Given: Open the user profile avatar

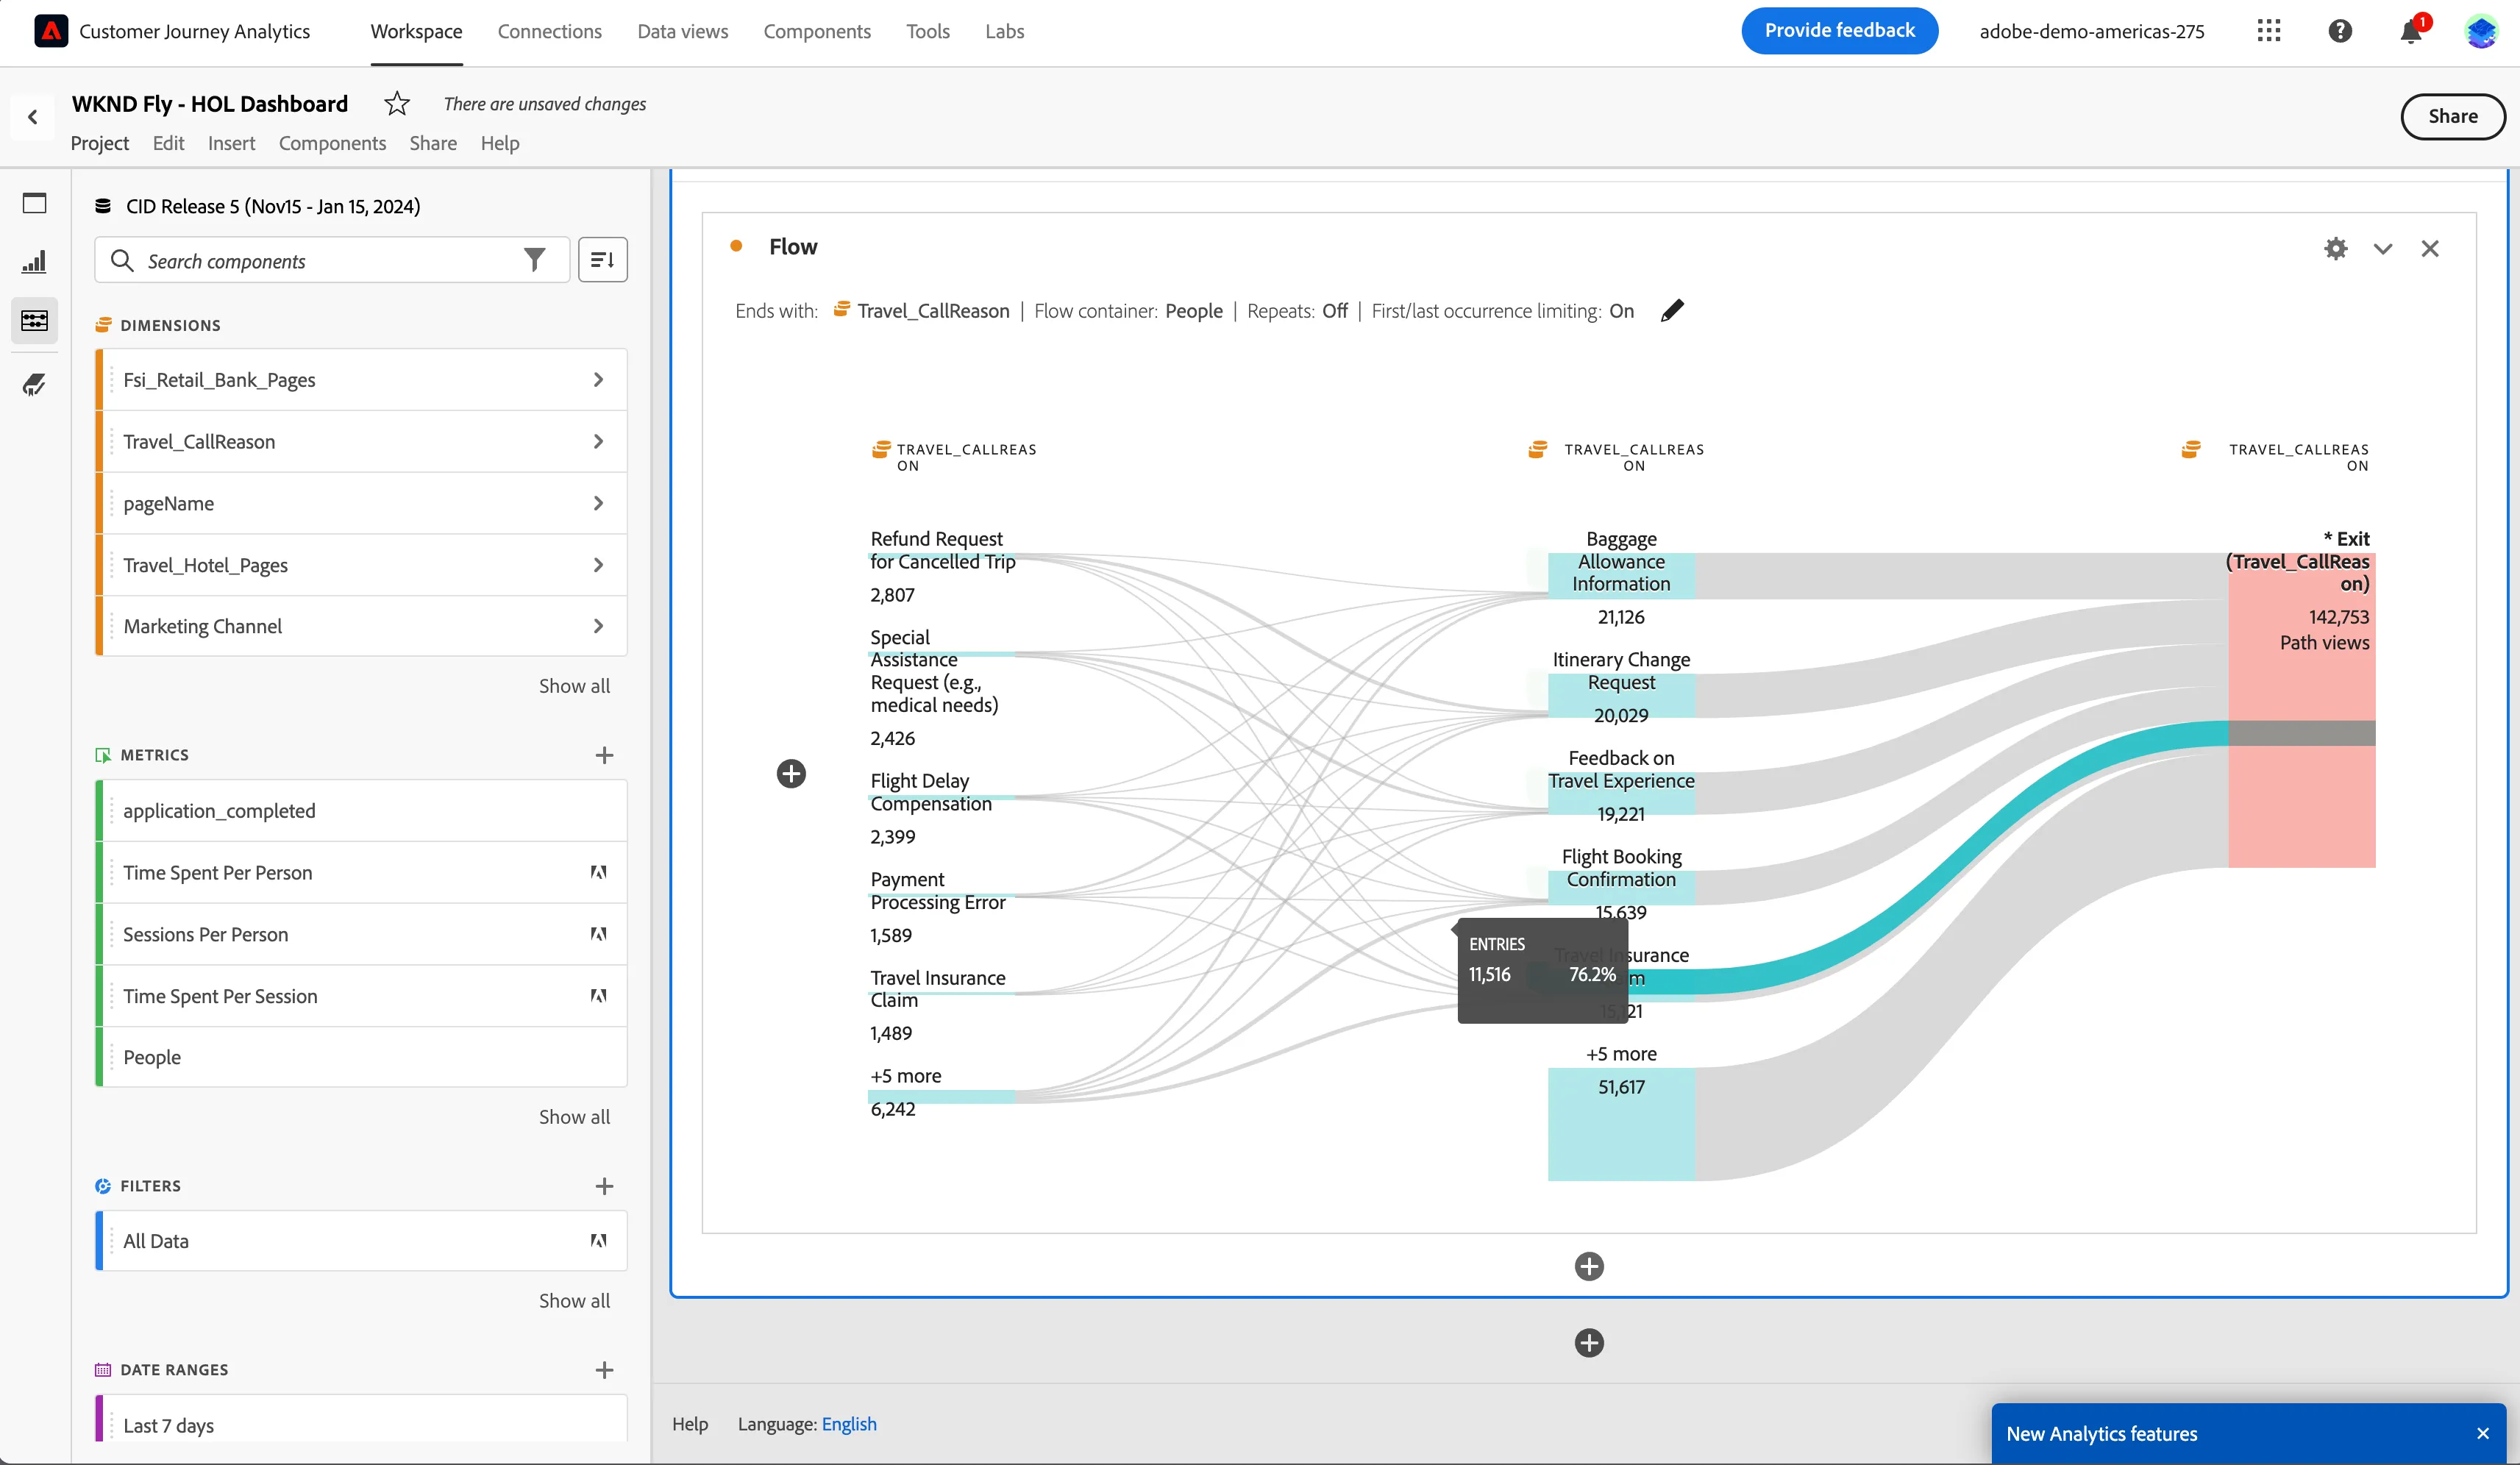Looking at the screenshot, I should click(2481, 31).
